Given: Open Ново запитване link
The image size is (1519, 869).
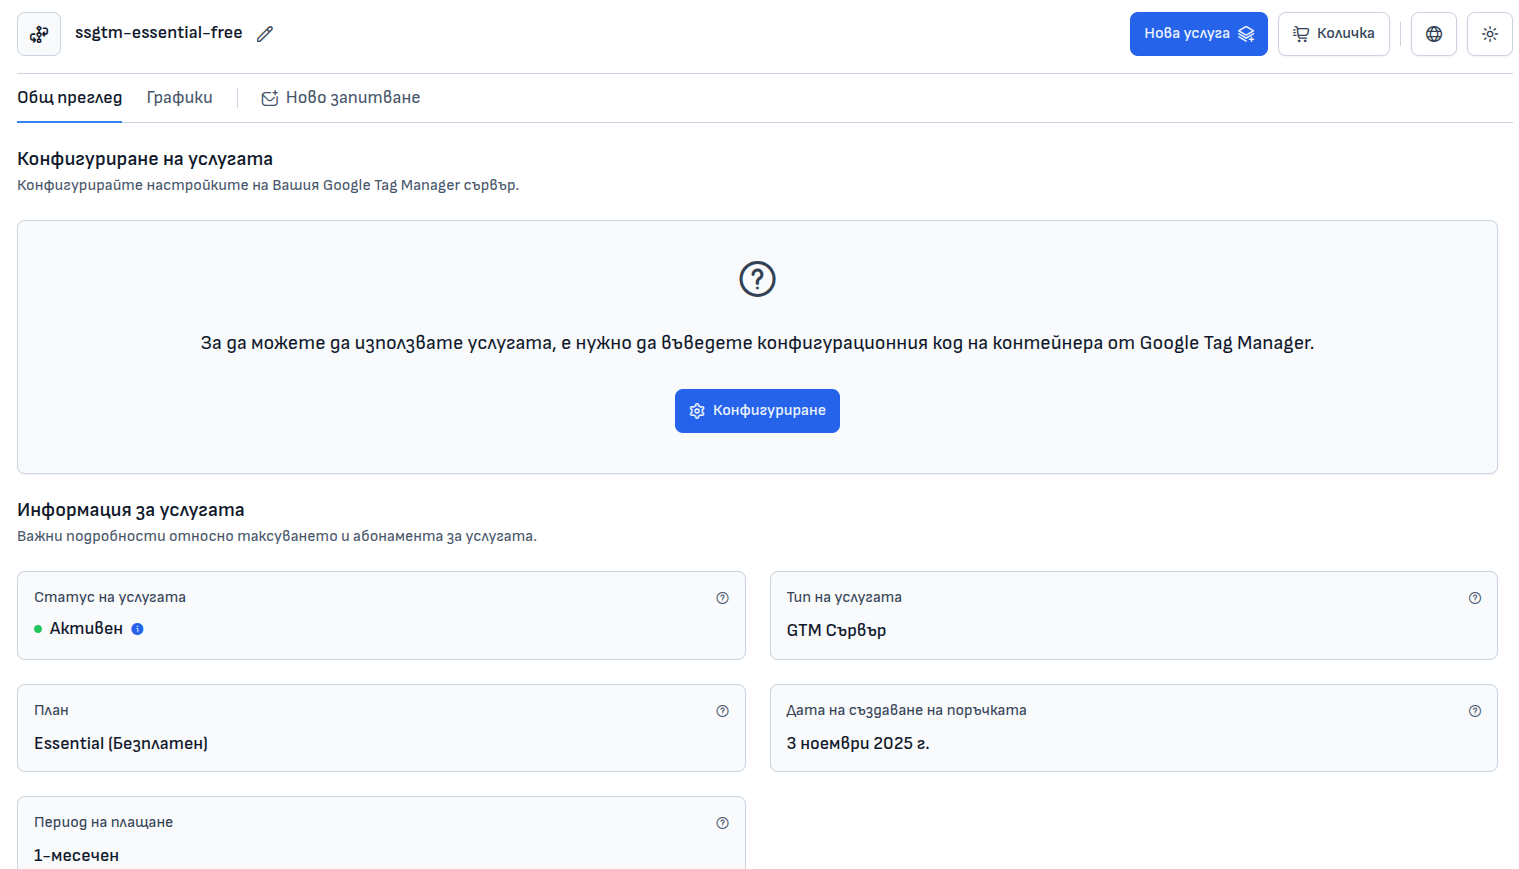Looking at the screenshot, I should click(341, 97).
